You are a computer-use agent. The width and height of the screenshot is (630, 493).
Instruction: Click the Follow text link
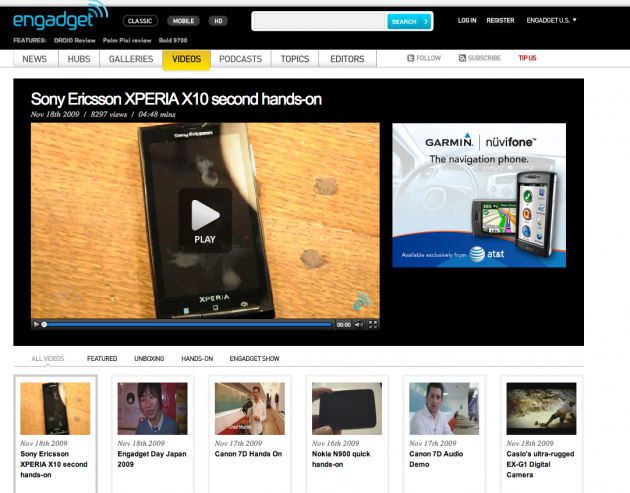pyautogui.click(x=428, y=58)
